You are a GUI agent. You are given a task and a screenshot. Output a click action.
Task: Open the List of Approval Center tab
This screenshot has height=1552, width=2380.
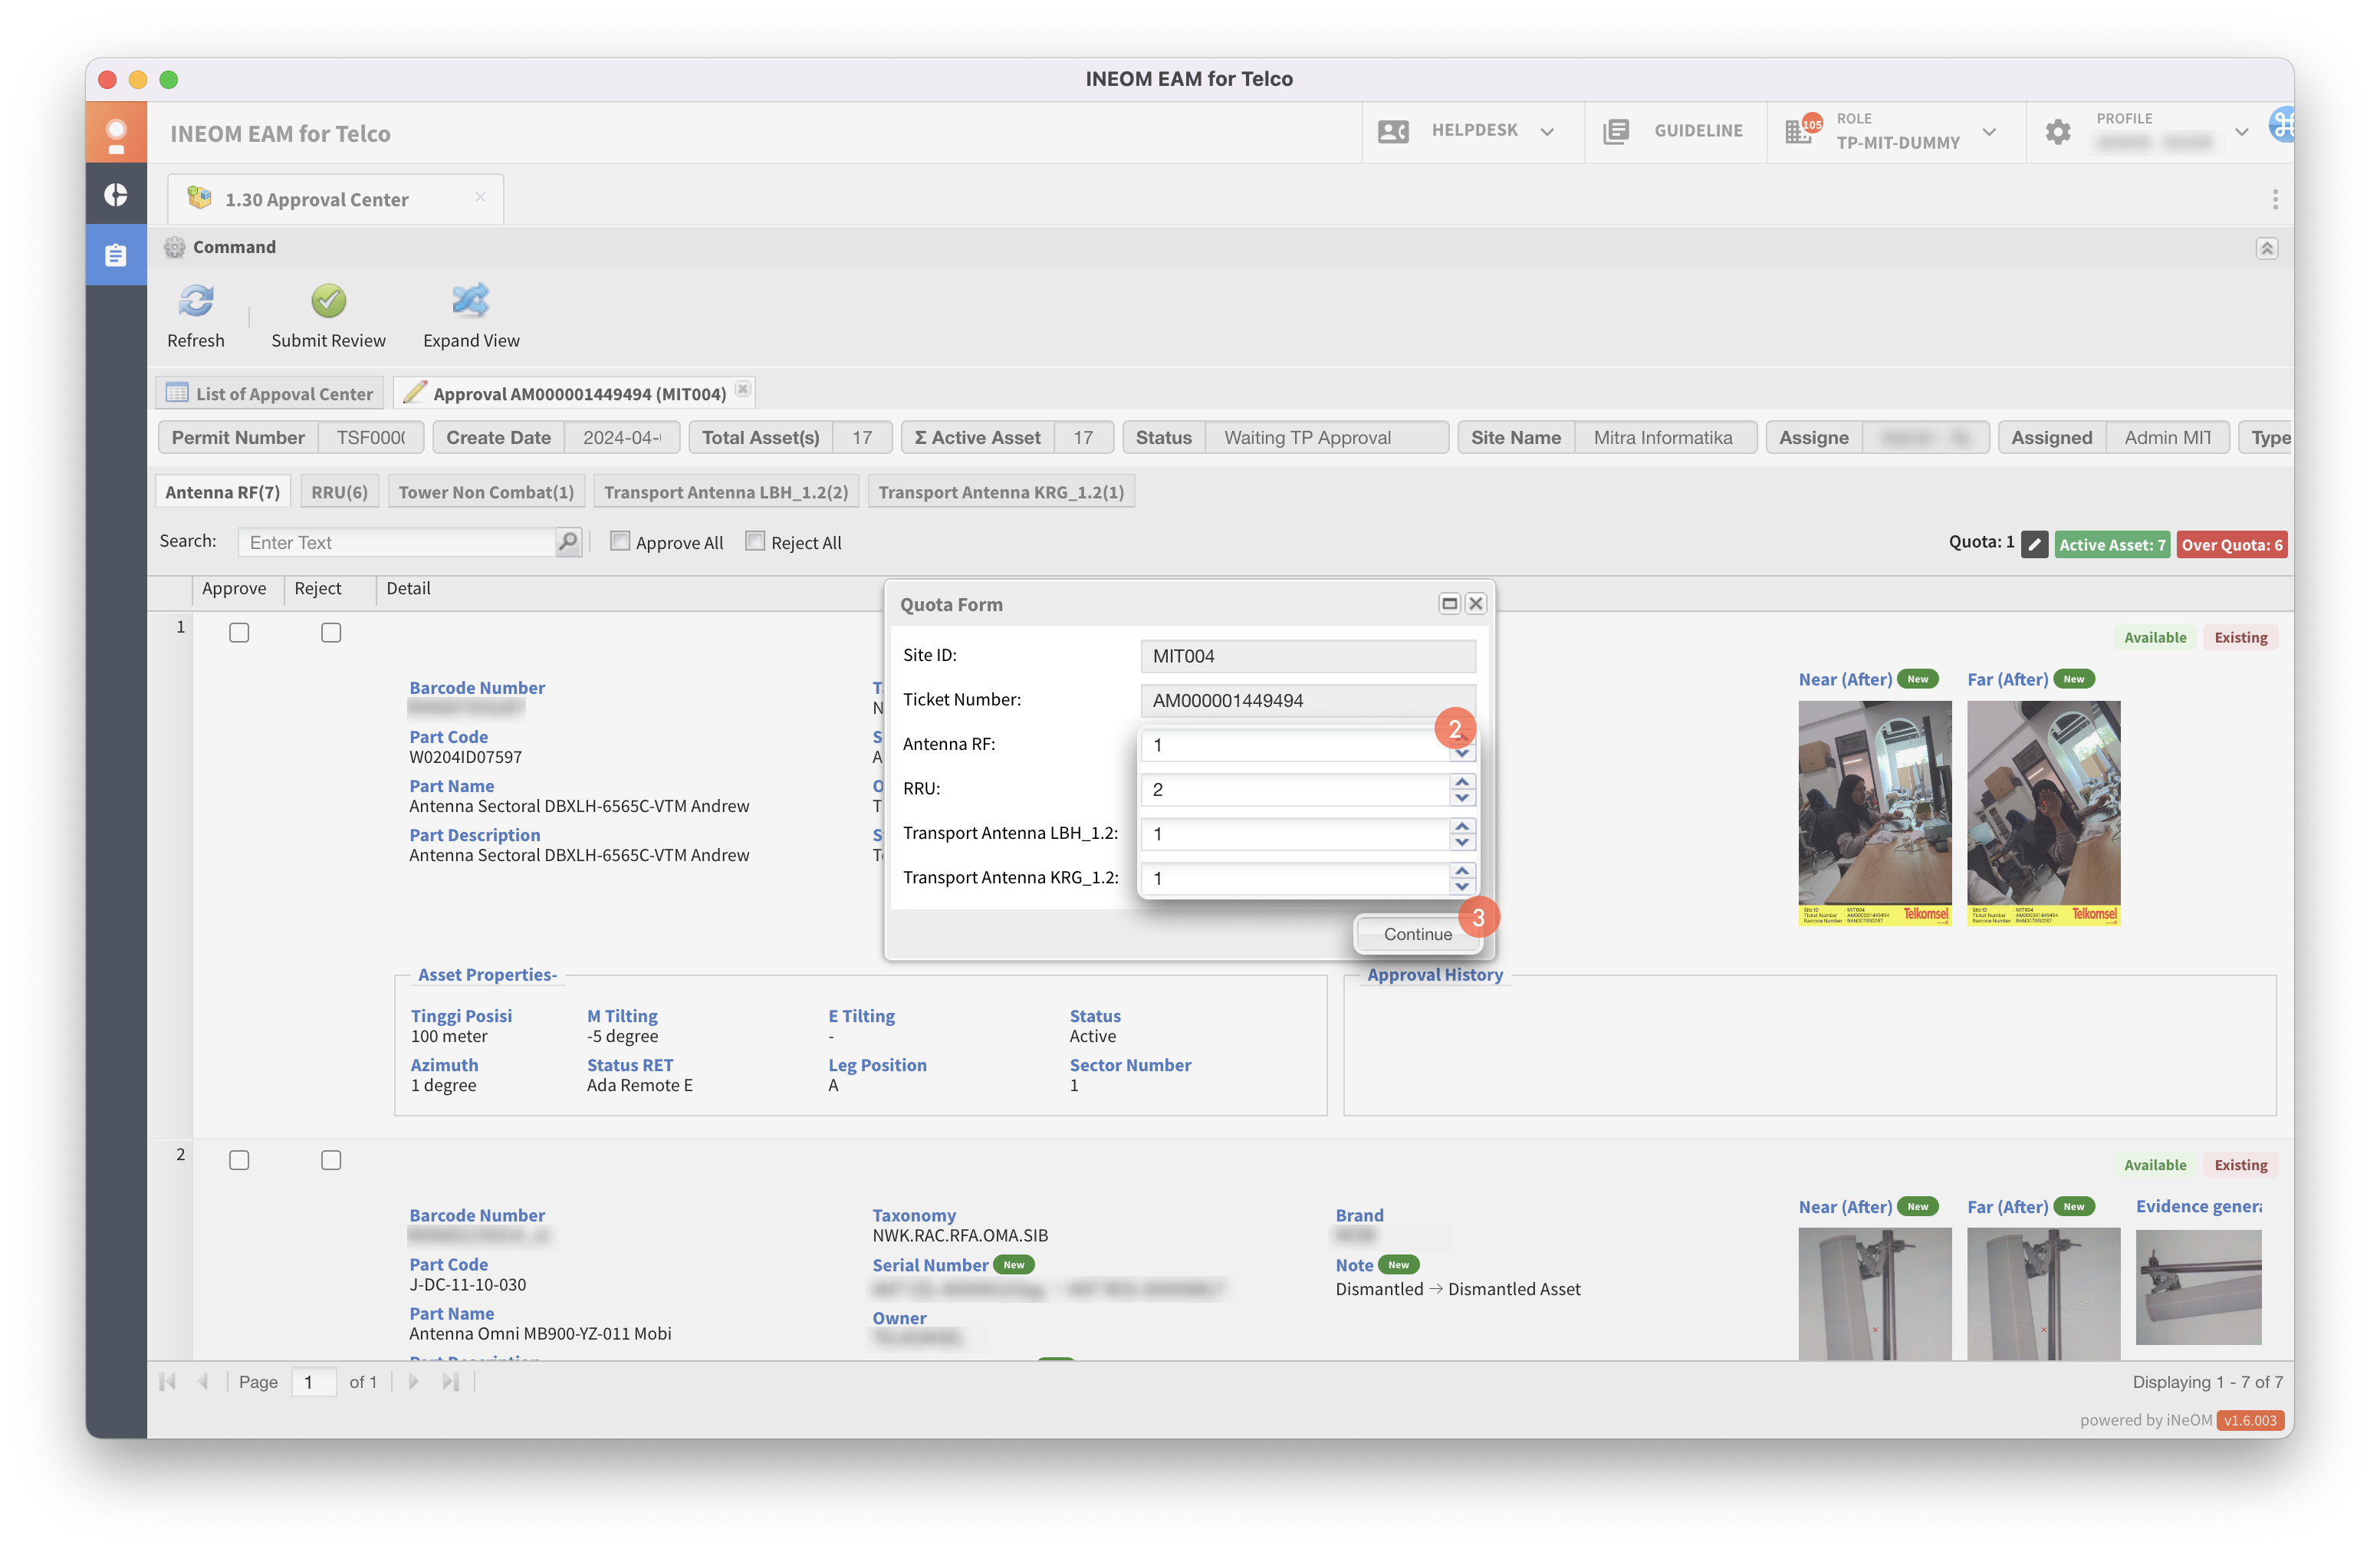click(x=270, y=393)
